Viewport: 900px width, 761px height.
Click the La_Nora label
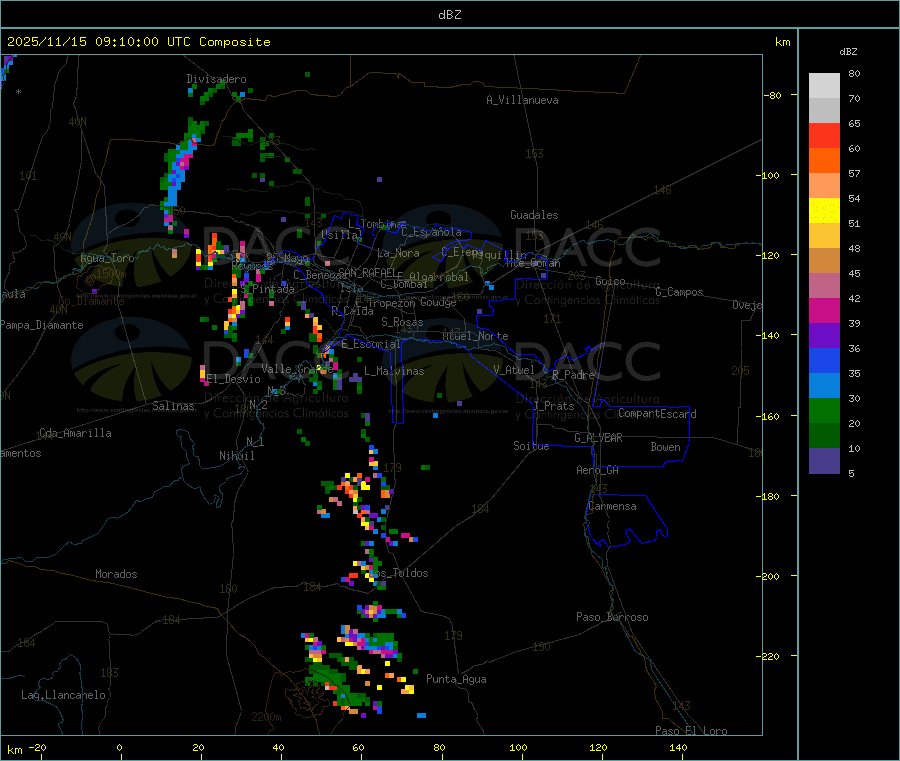pos(398,253)
